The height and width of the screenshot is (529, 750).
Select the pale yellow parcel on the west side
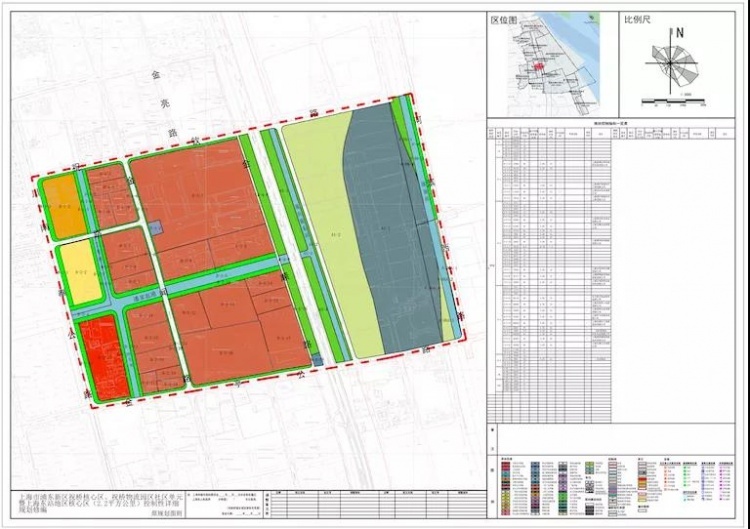coord(80,272)
